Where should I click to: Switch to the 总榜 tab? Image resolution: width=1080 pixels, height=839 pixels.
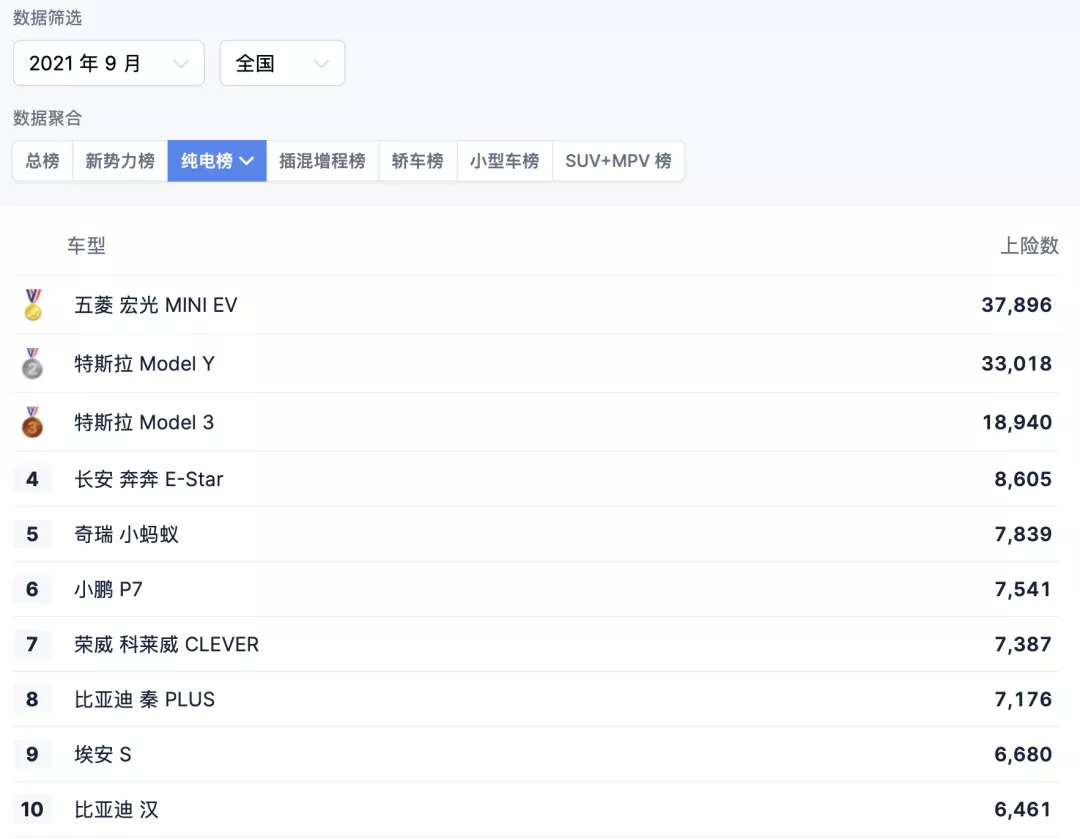click(43, 161)
